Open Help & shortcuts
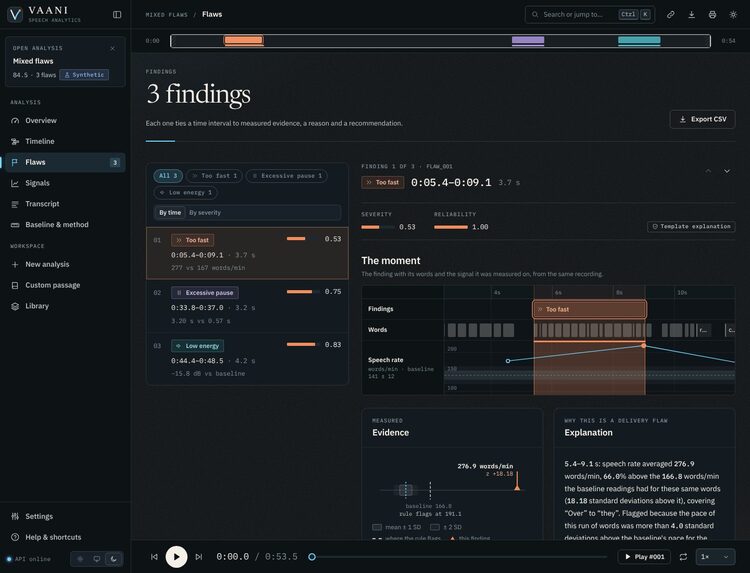The image size is (750, 573). tap(66, 537)
